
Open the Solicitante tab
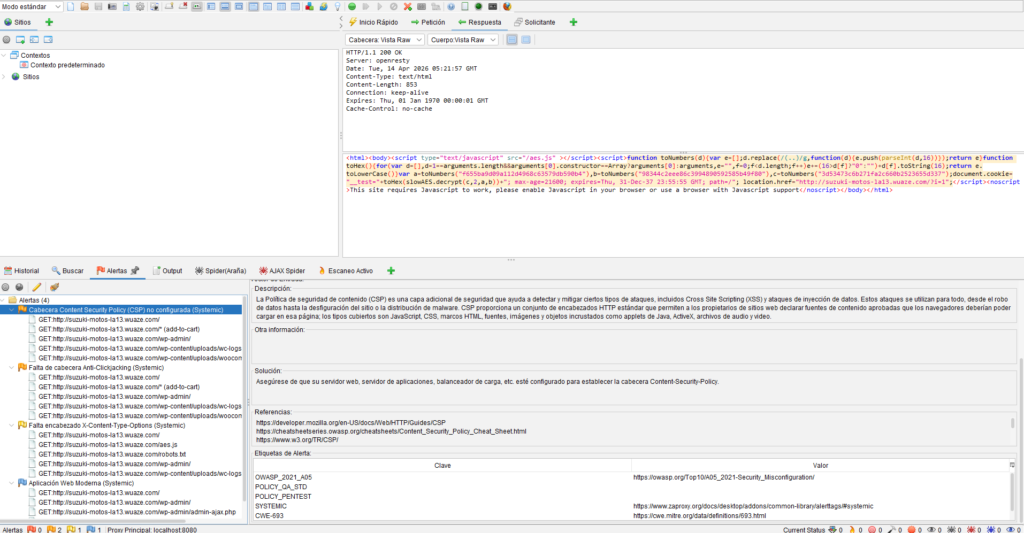[534, 22]
